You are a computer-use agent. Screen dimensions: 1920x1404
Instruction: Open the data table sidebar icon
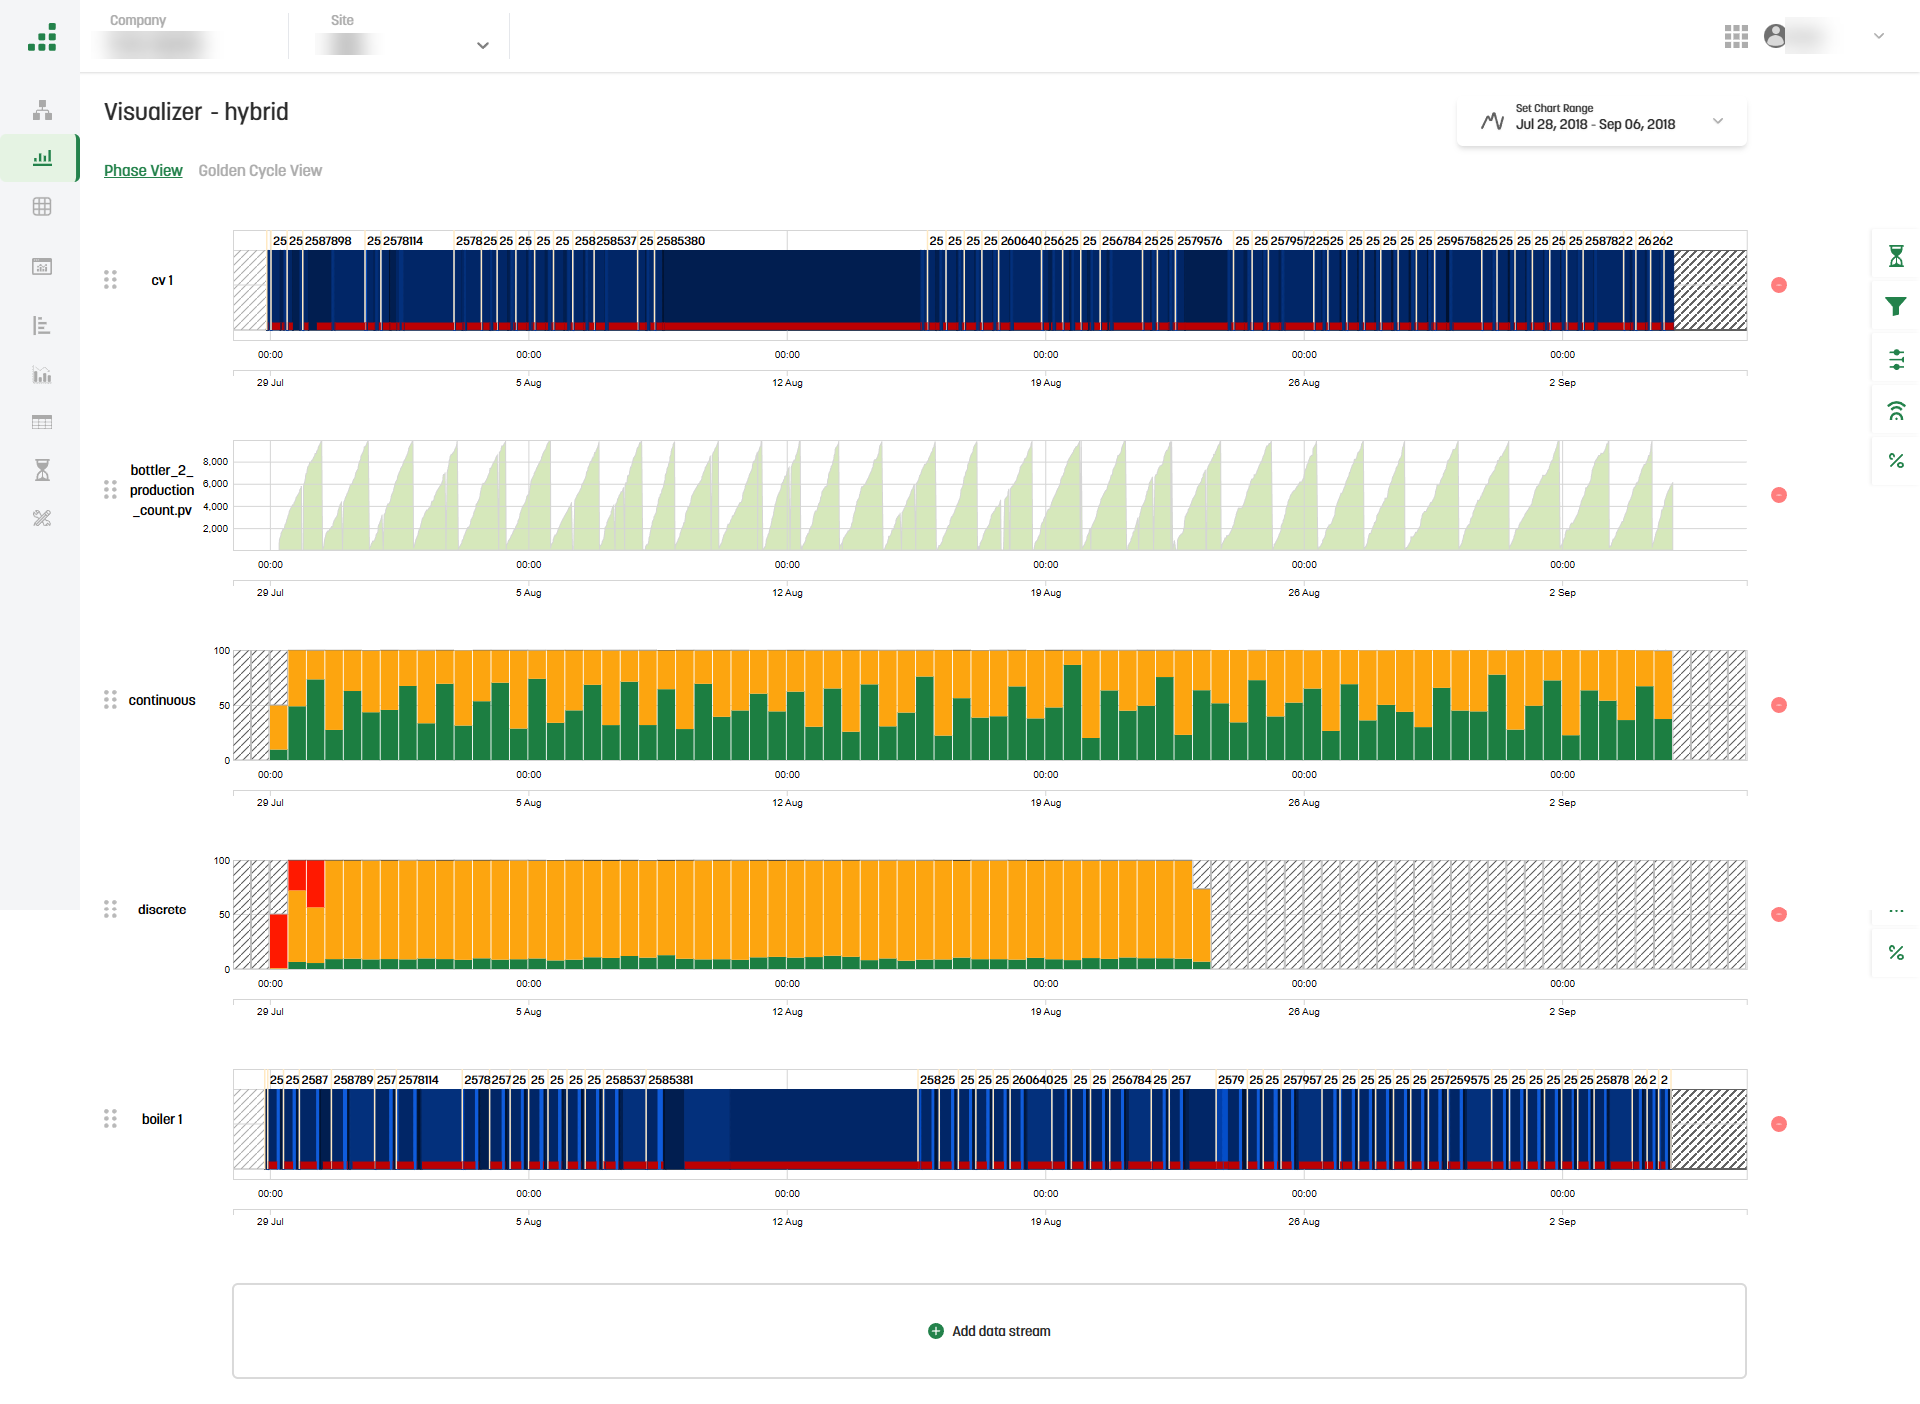click(42, 422)
